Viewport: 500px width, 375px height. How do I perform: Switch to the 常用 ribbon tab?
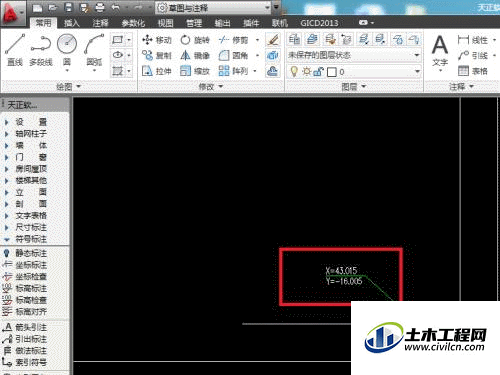click(x=44, y=23)
